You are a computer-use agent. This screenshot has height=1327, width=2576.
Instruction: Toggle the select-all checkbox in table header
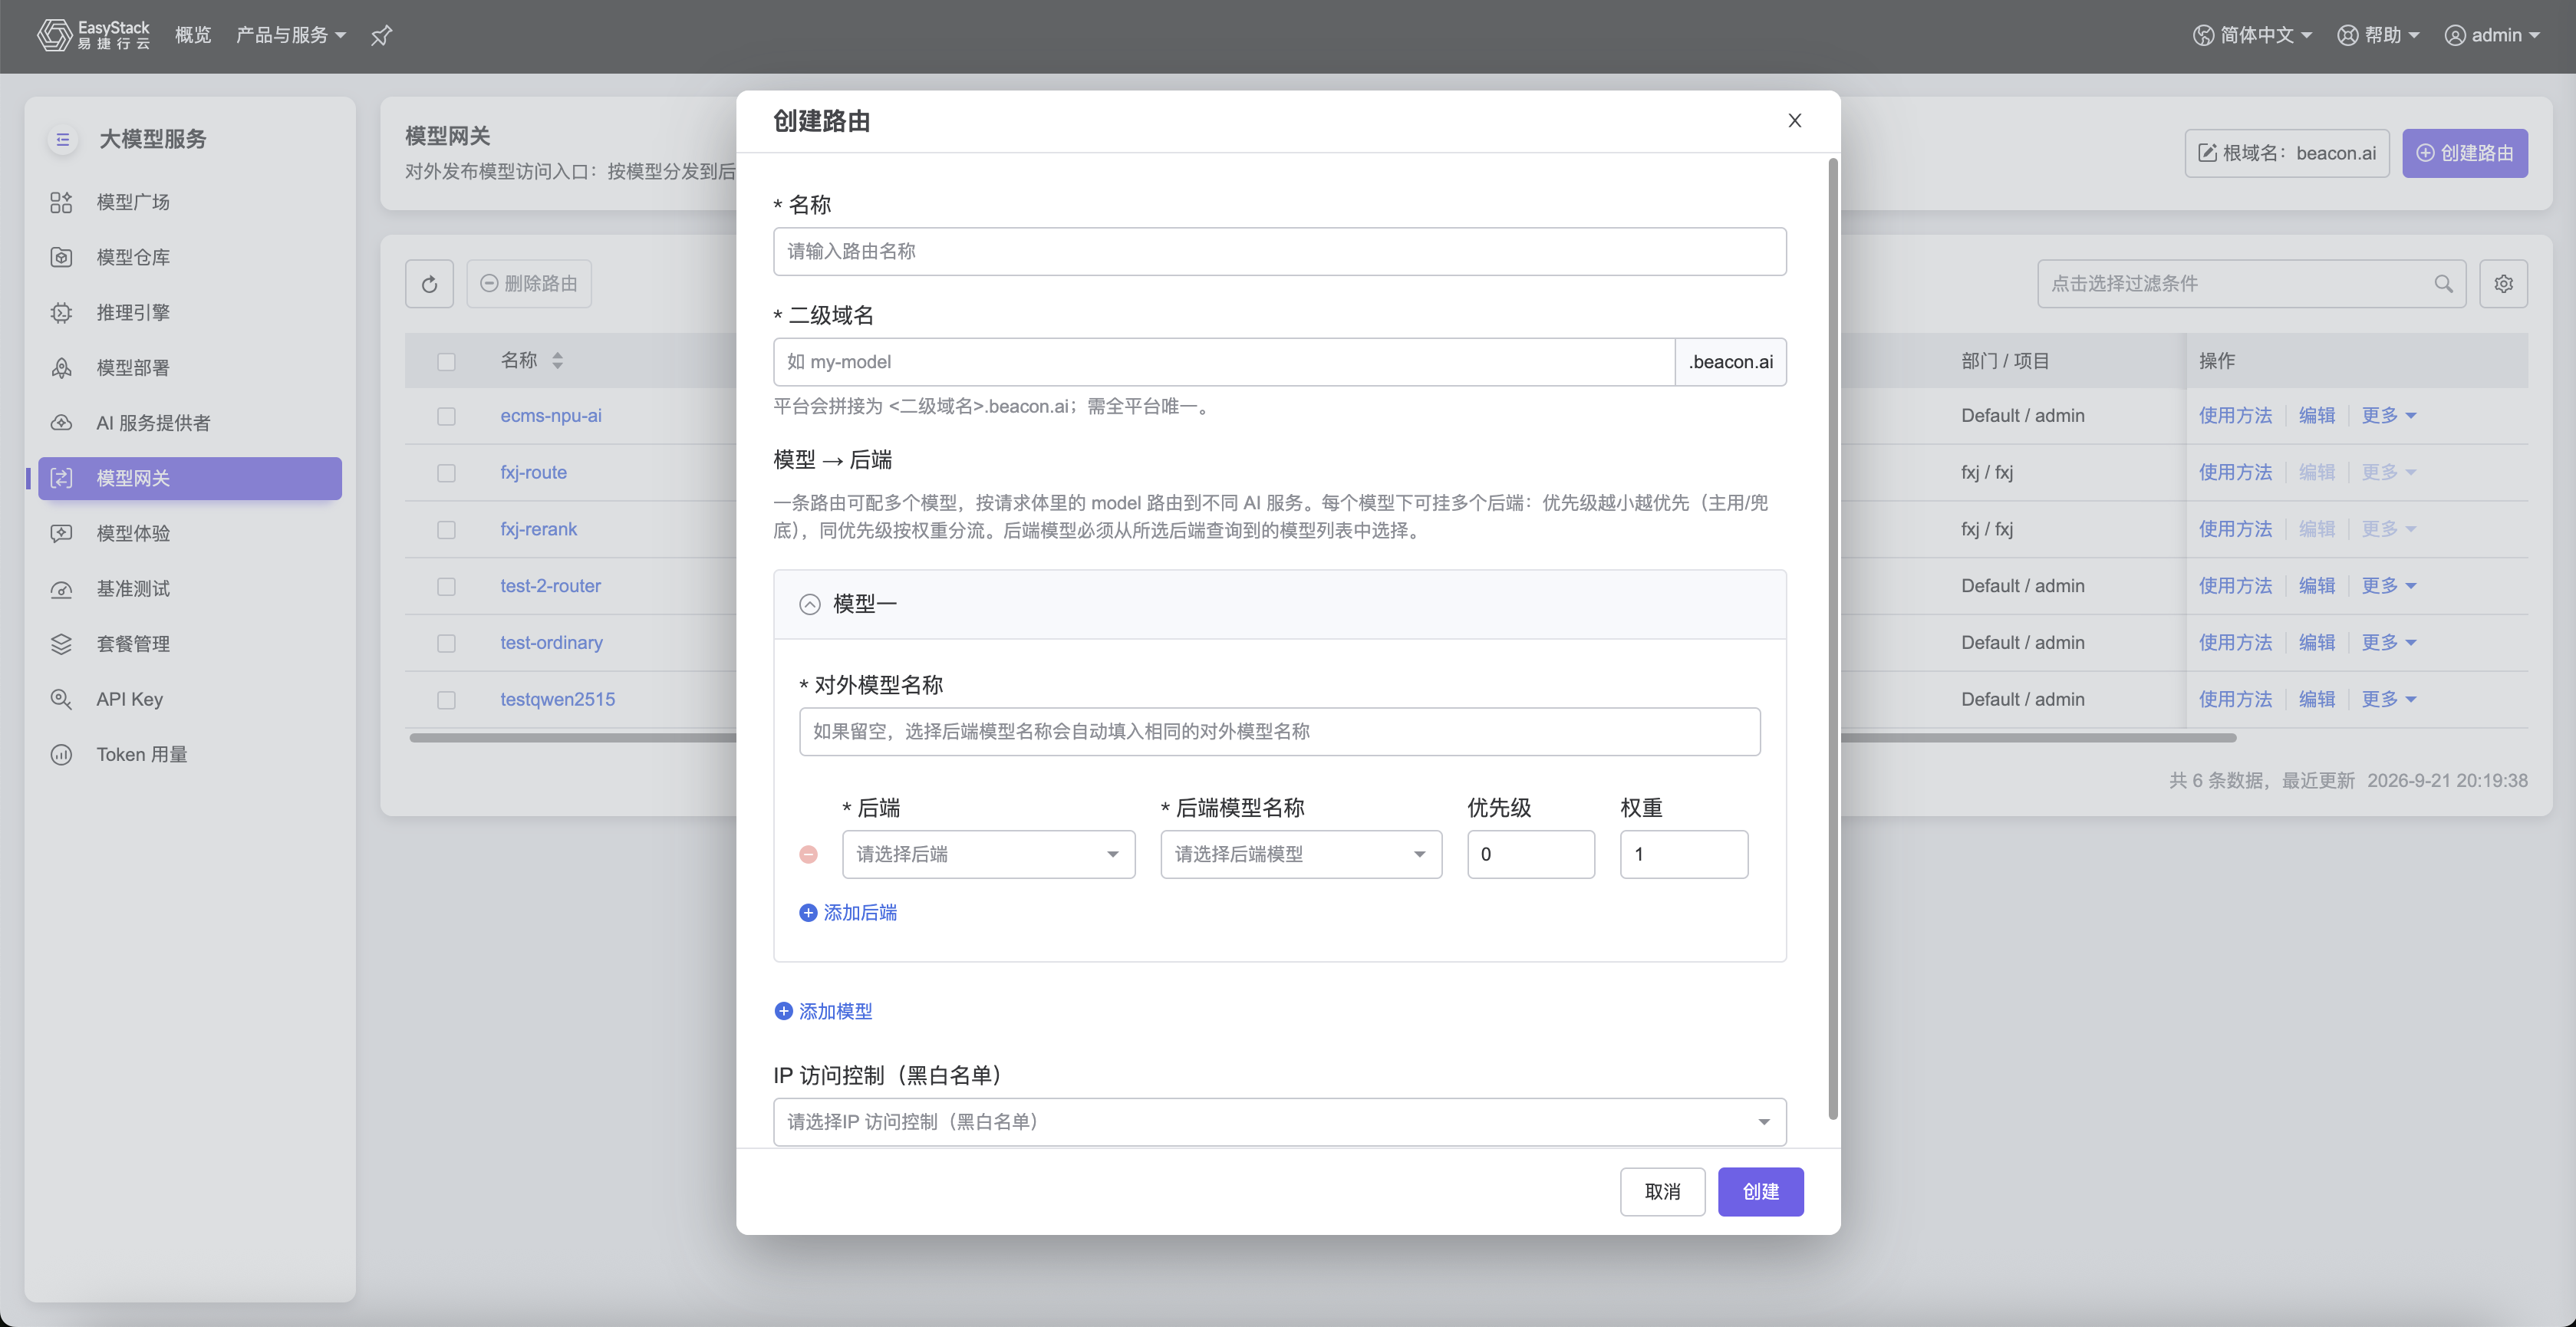pos(446,361)
